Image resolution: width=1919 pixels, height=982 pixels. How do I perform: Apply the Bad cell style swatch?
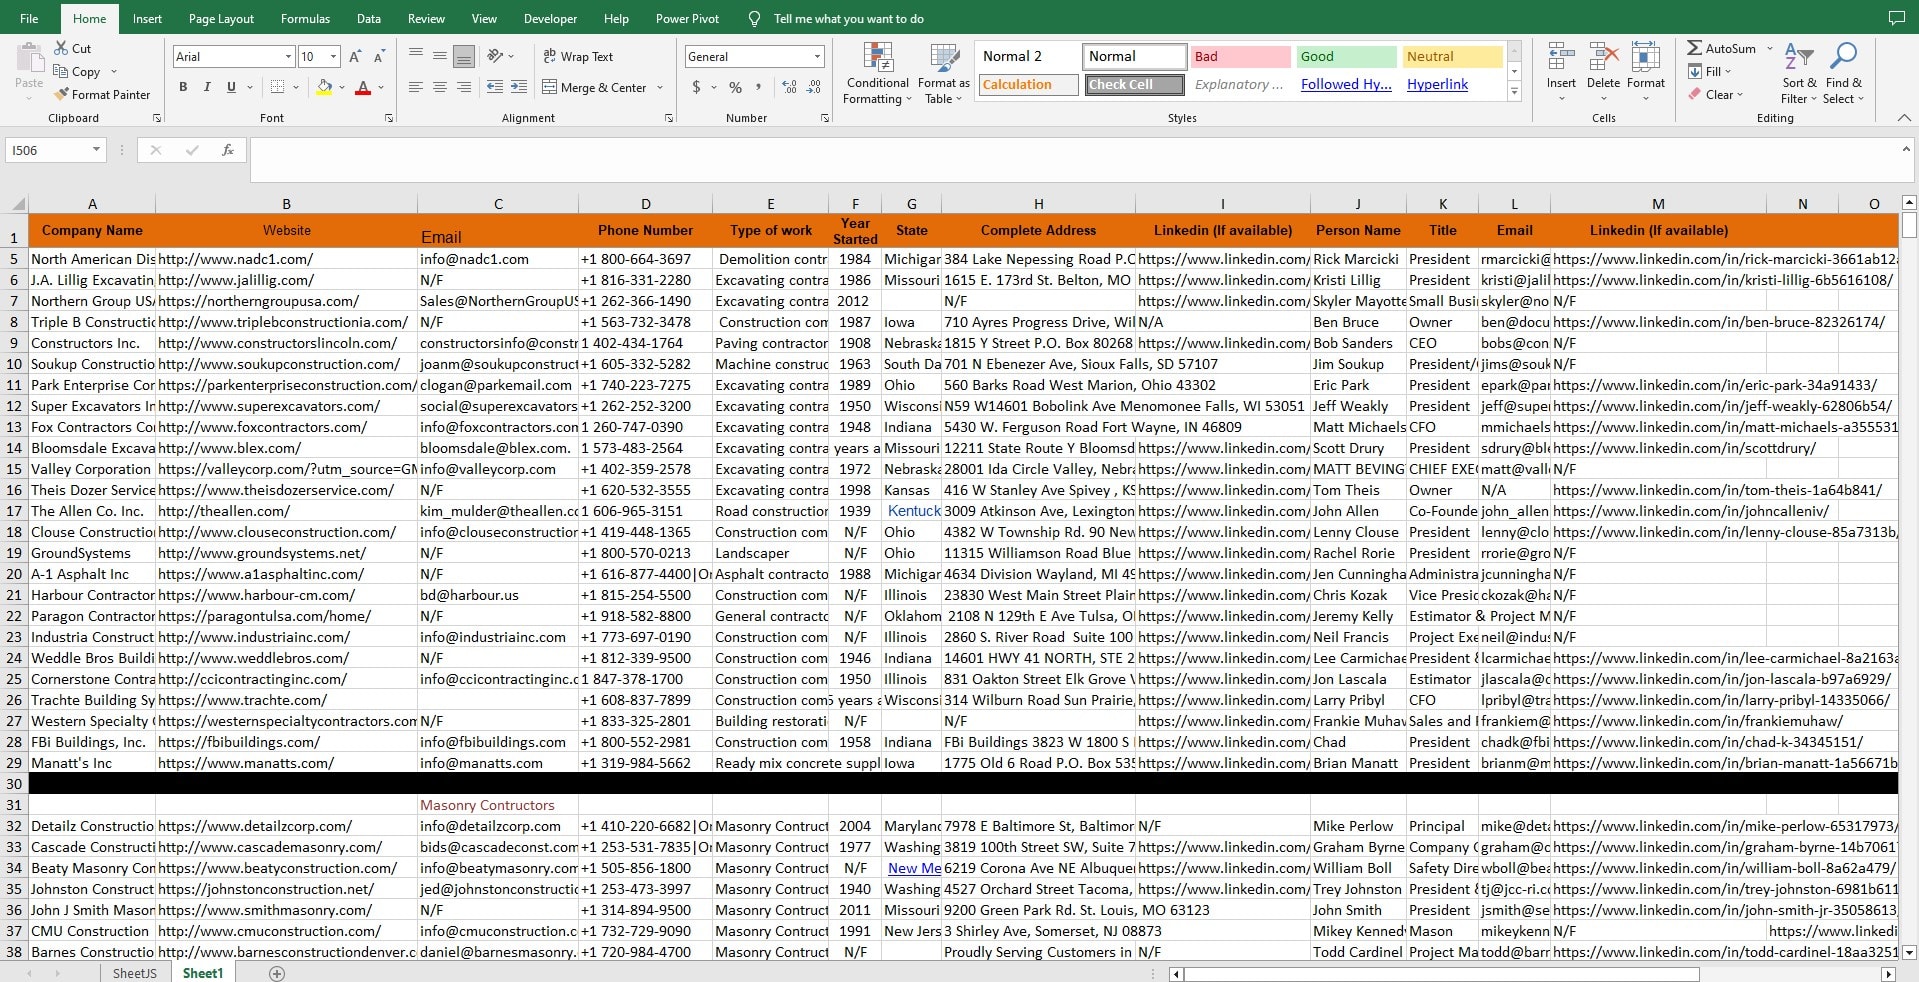tap(1240, 56)
